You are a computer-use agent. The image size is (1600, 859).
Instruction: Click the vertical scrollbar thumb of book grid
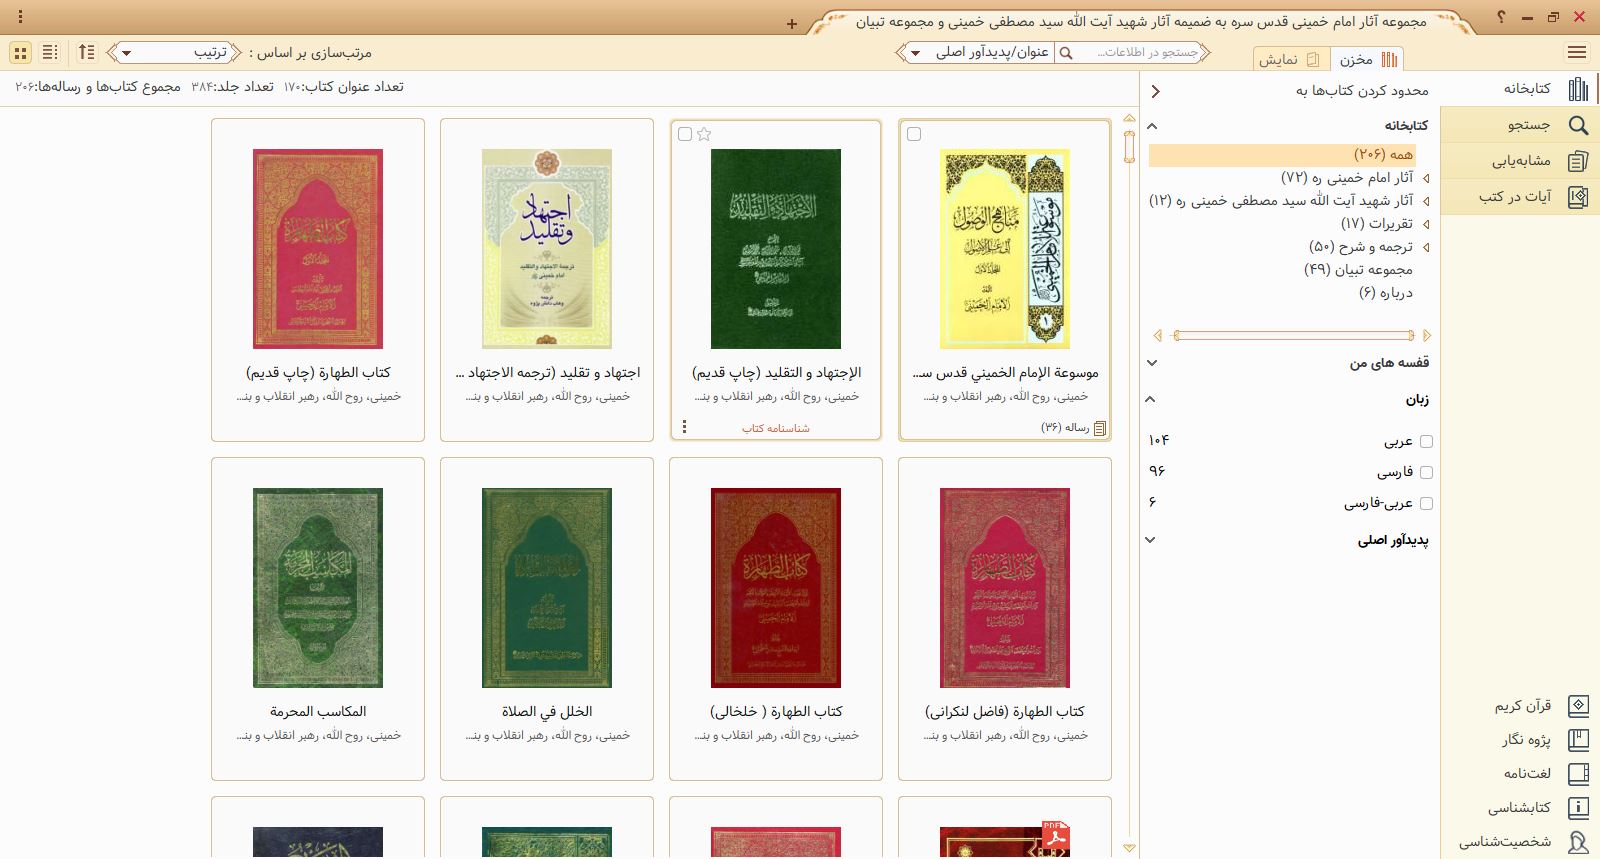click(1129, 146)
